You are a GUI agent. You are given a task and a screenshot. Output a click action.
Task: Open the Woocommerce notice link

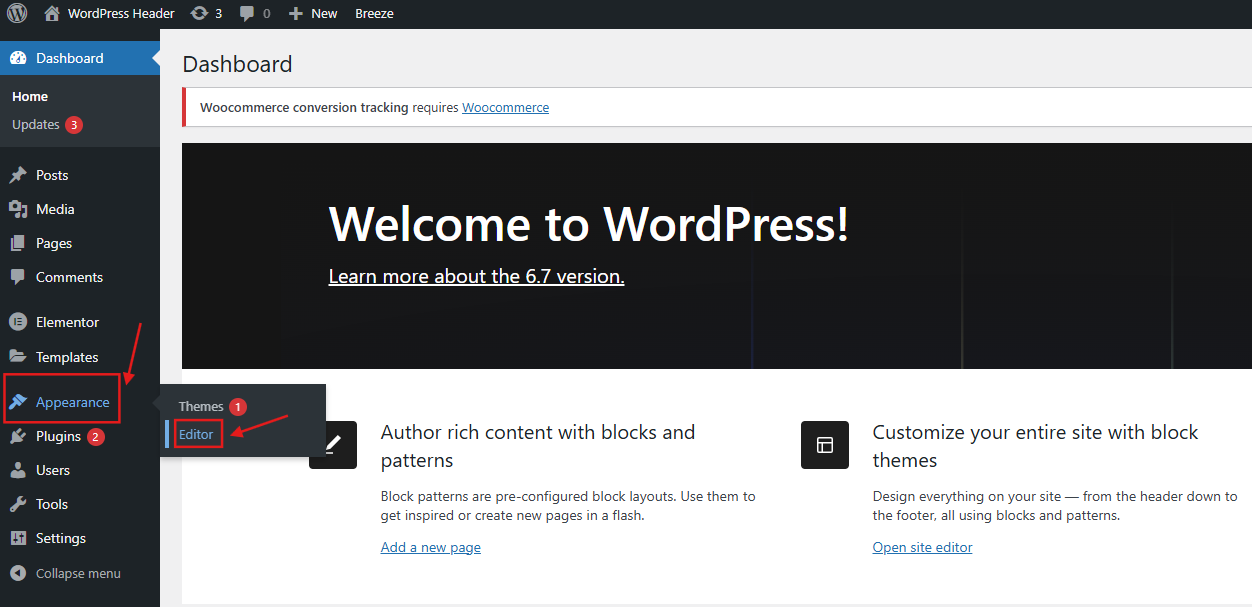pos(505,107)
